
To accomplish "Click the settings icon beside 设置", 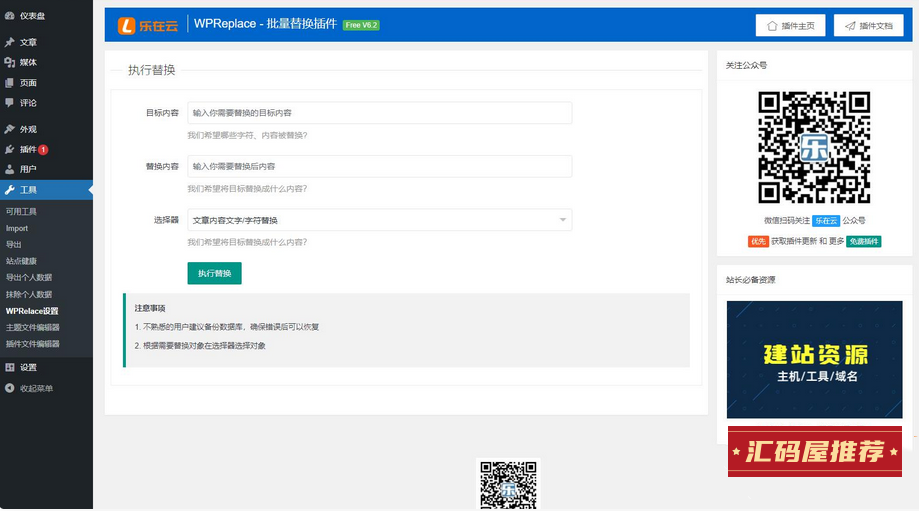I will pos(9,367).
